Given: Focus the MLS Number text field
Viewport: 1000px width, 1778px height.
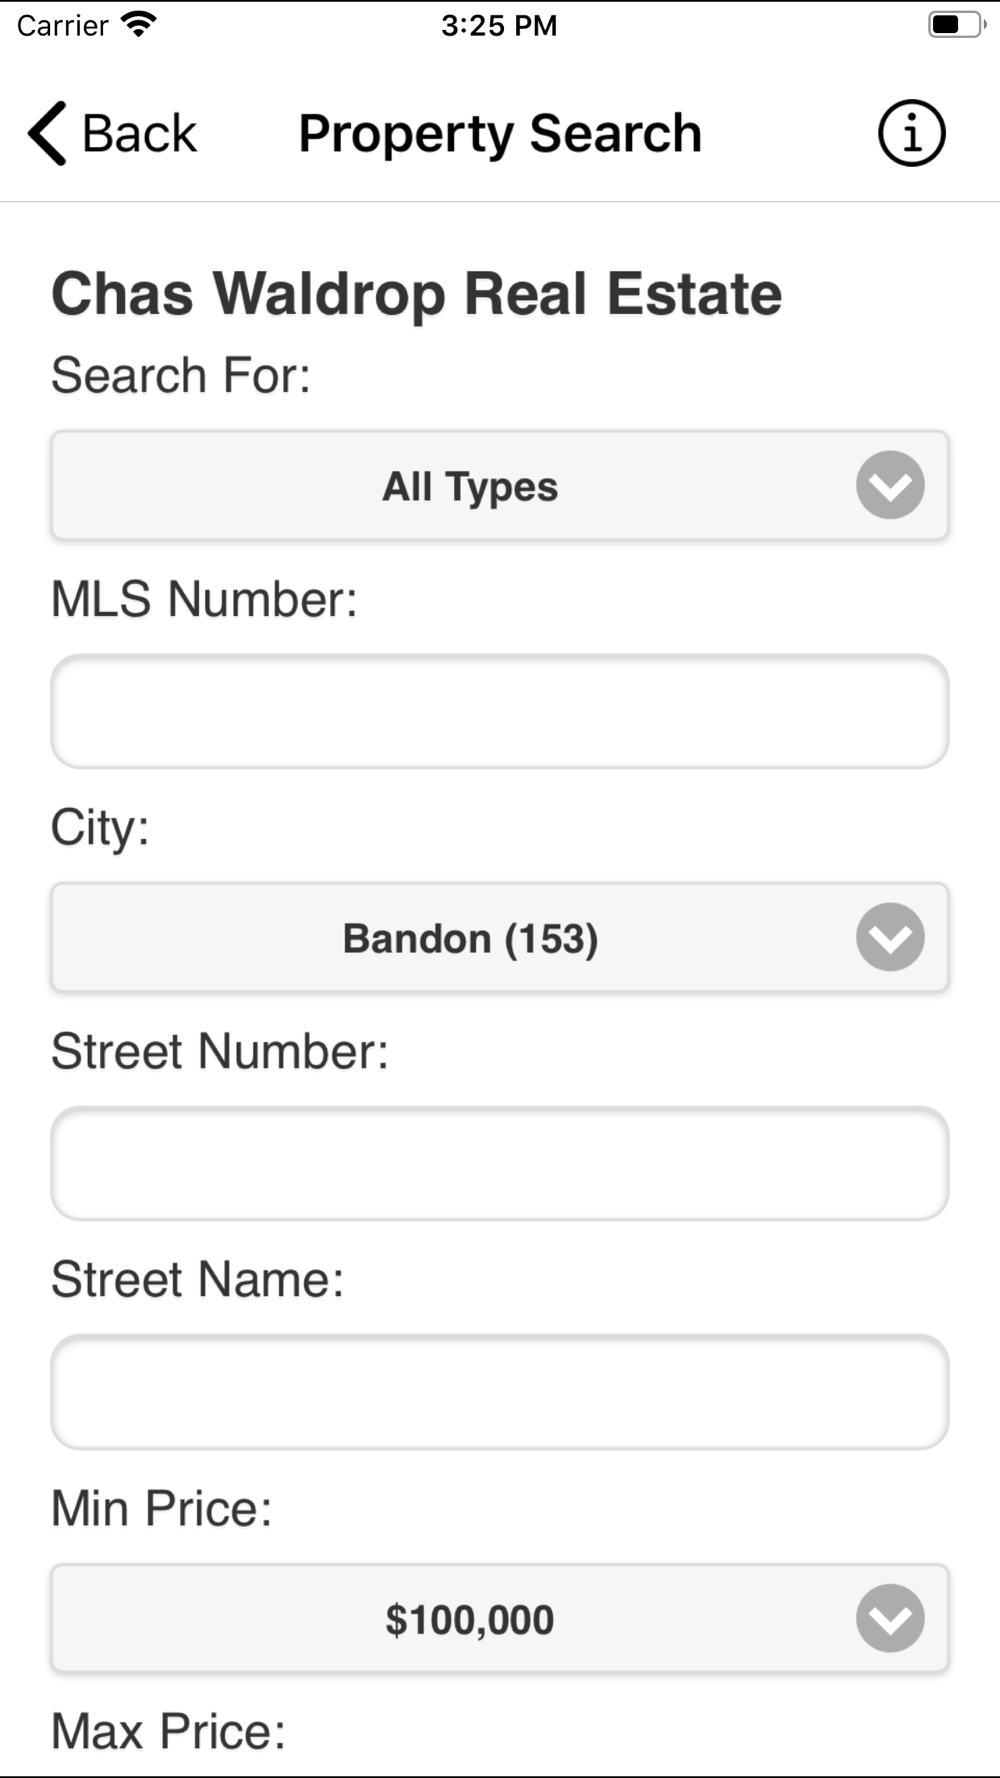Looking at the screenshot, I should [500, 712].
